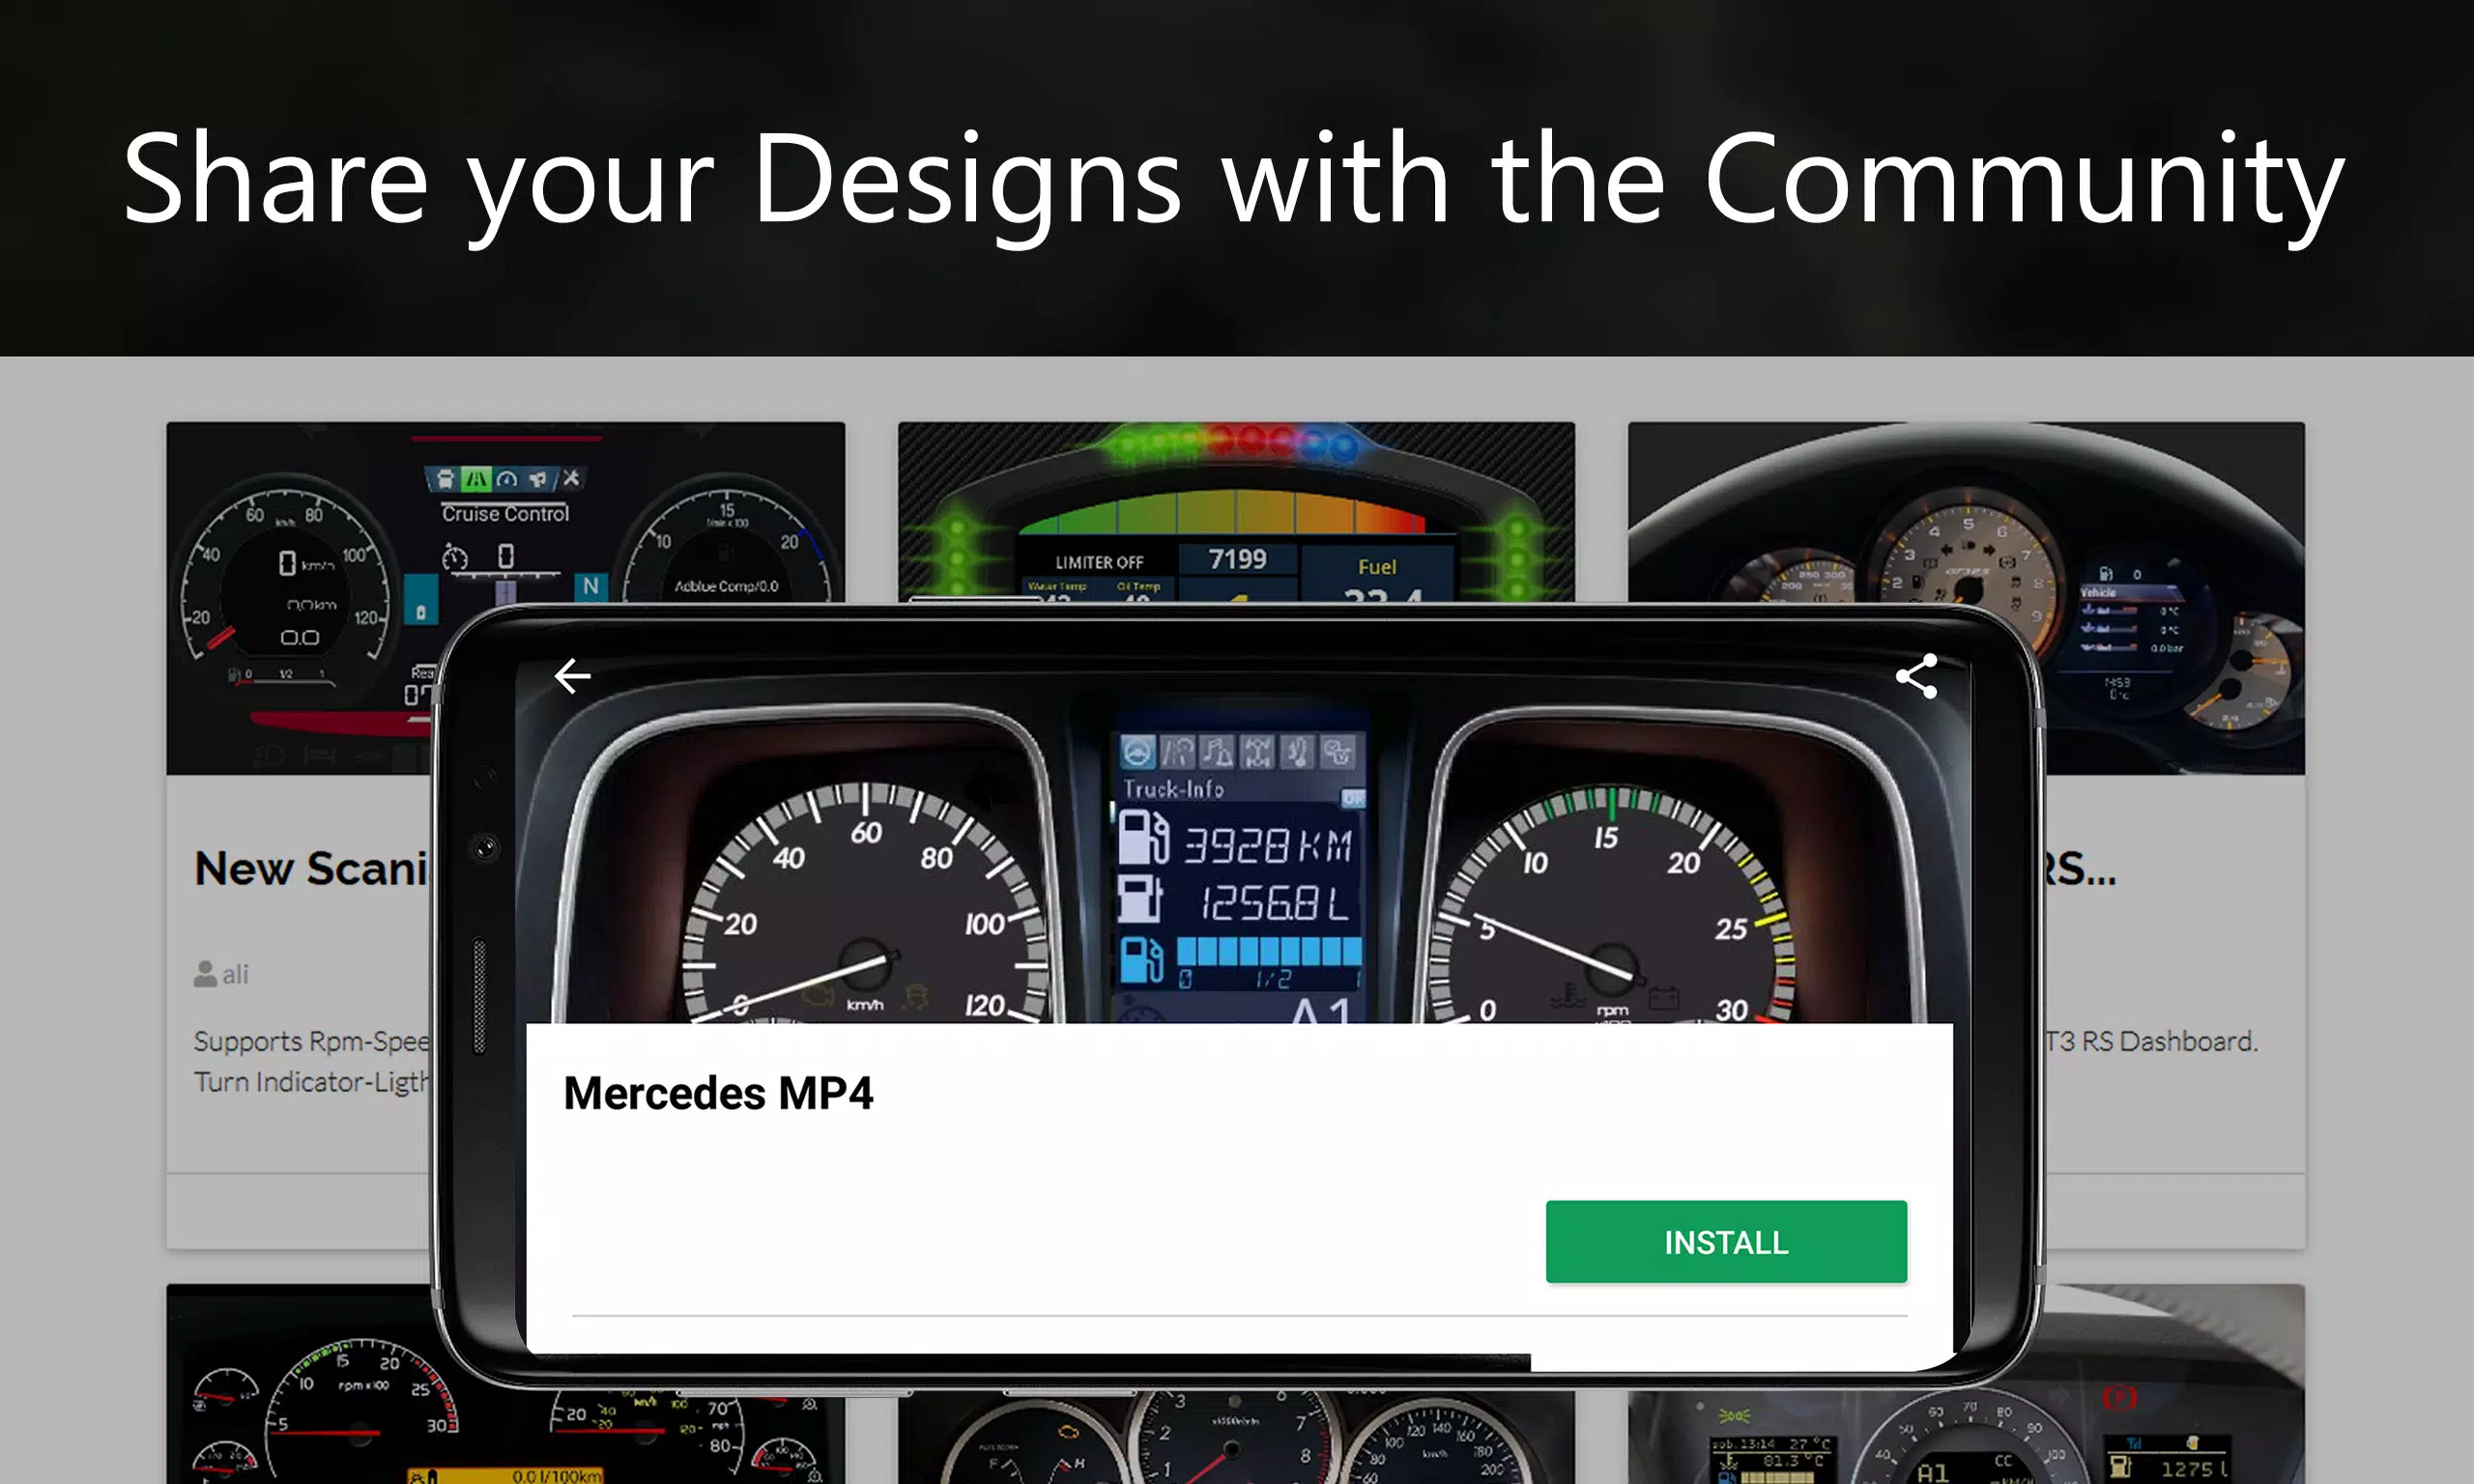Click the back arrow navigation icon
The width and height of the screenshot is (2474, 1484).
[x=571, y=676]
